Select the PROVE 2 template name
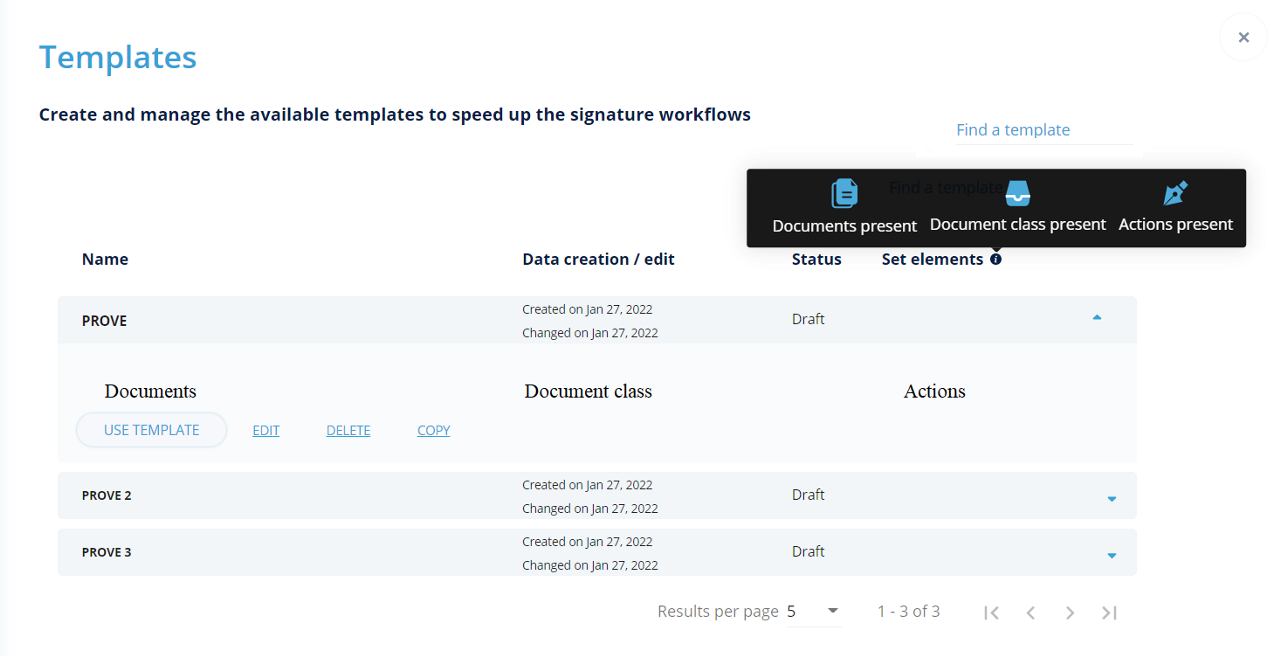This screenshot has width=1280, height=657. point(107,496)
